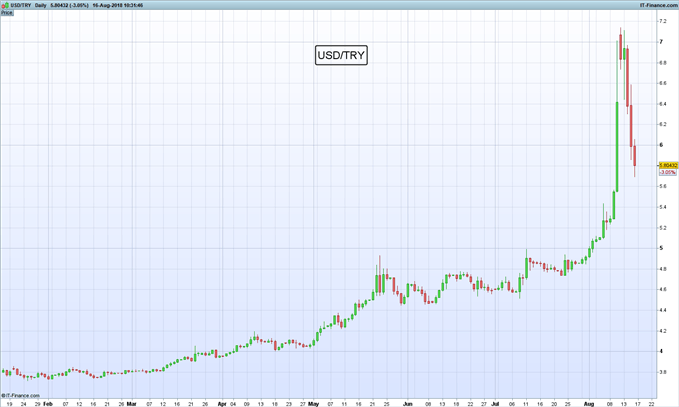The height and width of the screenshot is (407, 679).
Task: Click the Aug month label on the date axis
Action: tap(589, 404)
